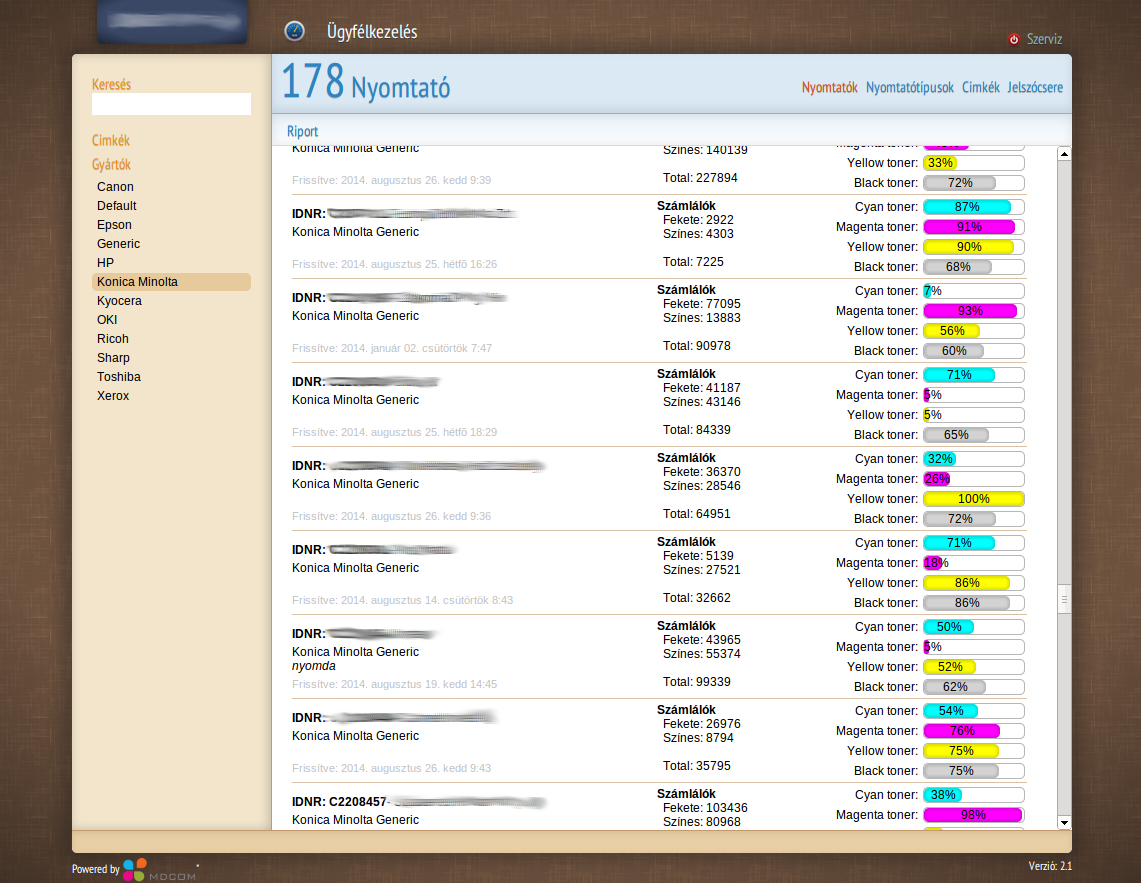Screen dimensions: 1141x883
Task: Click the 'Verzió: 2.1' text
Action: point(1049,866)
